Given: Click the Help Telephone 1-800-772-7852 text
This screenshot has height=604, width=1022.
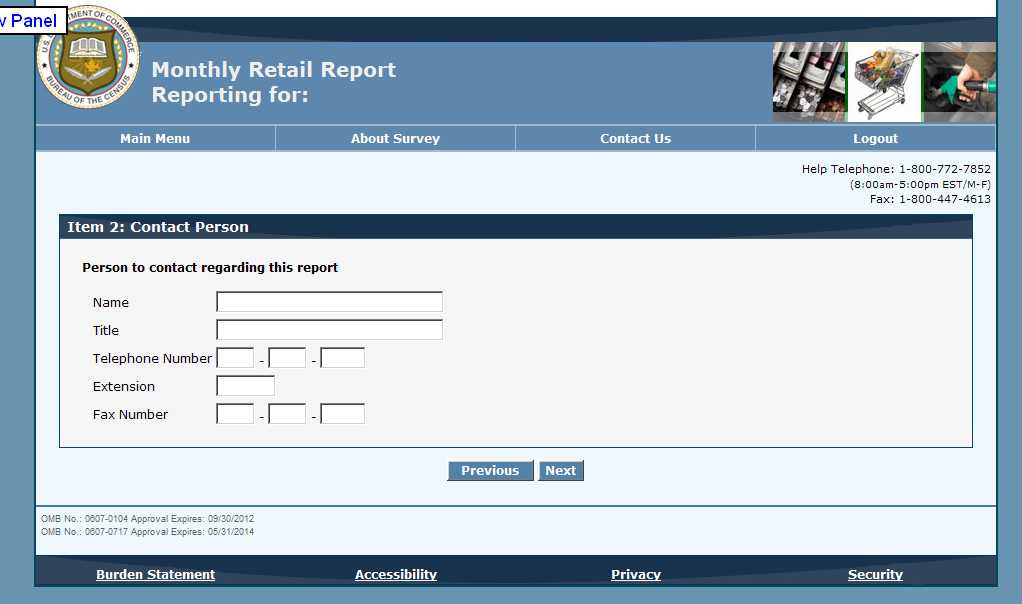Looking at the screenshot, I should (896, 169).
